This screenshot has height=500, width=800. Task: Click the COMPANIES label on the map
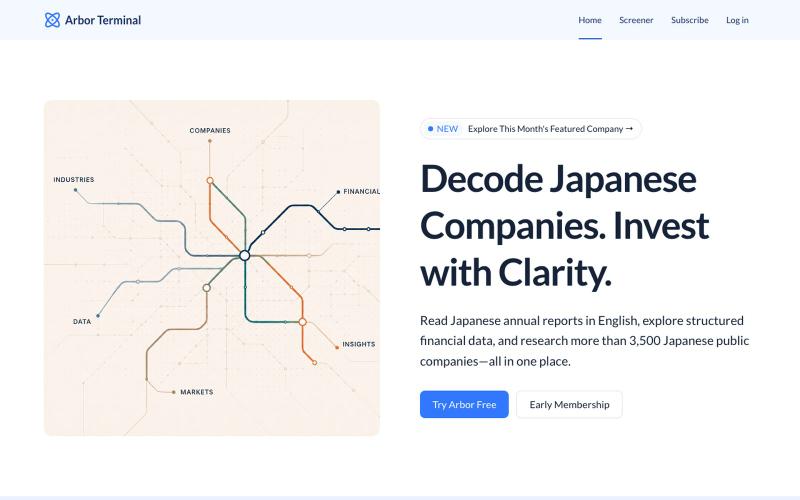(x=210, y=131)
